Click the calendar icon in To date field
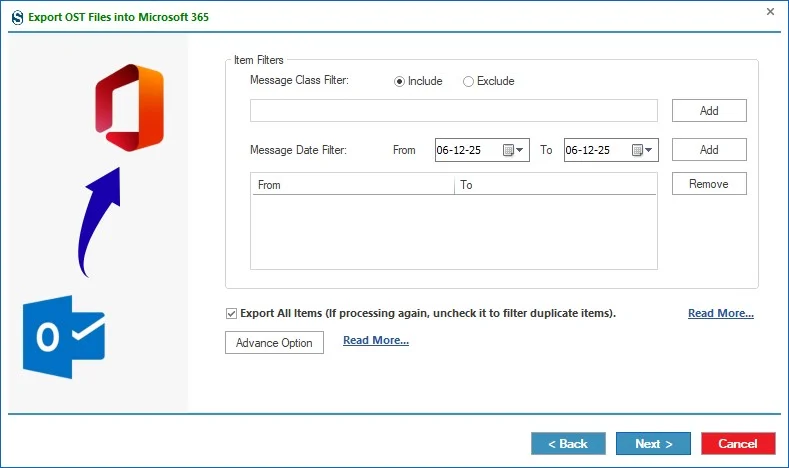The image size is (789, 468). [x=637, y=150]
